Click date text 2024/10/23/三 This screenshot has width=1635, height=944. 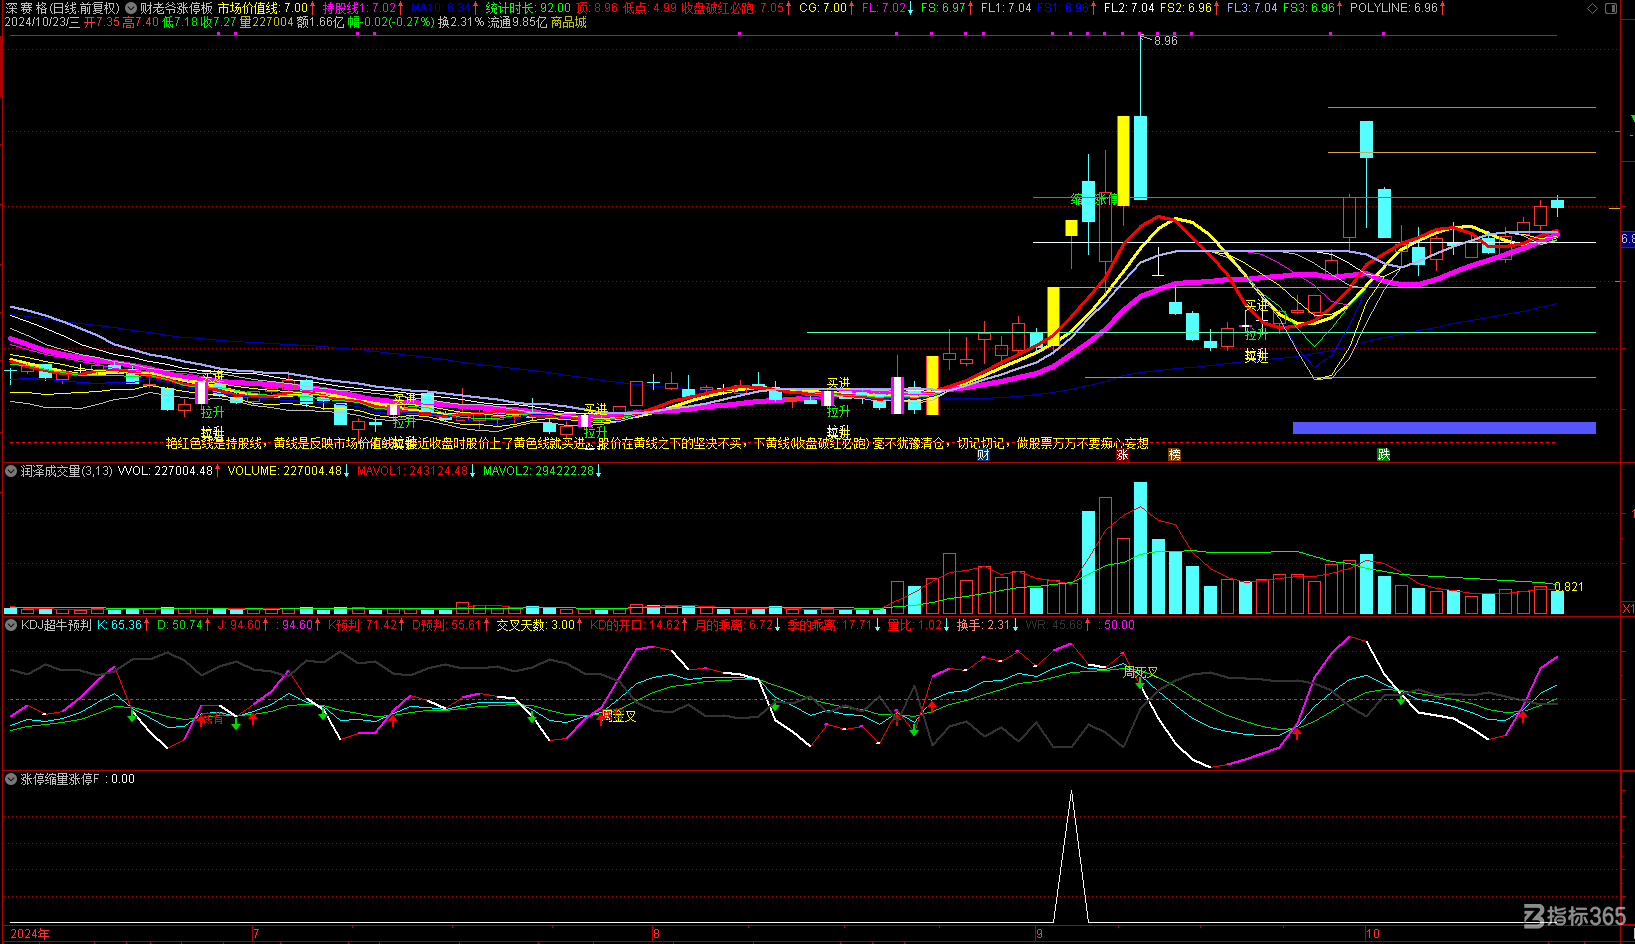[42, 22]
